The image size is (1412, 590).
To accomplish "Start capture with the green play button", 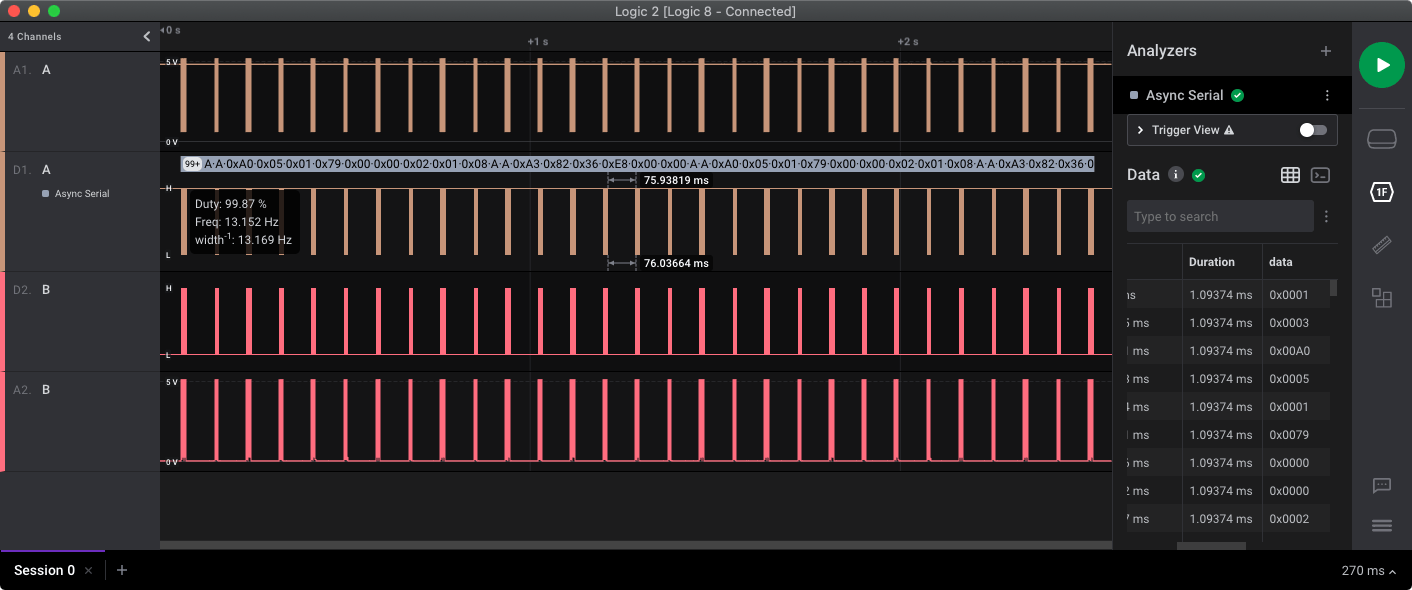I will 1381,65.
